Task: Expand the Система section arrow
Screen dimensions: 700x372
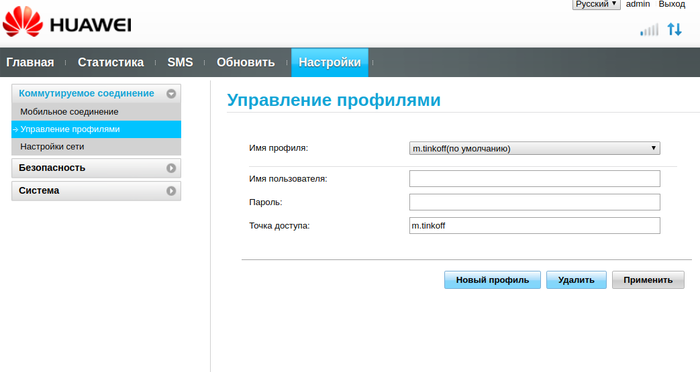Action: [x=171, y=191]
